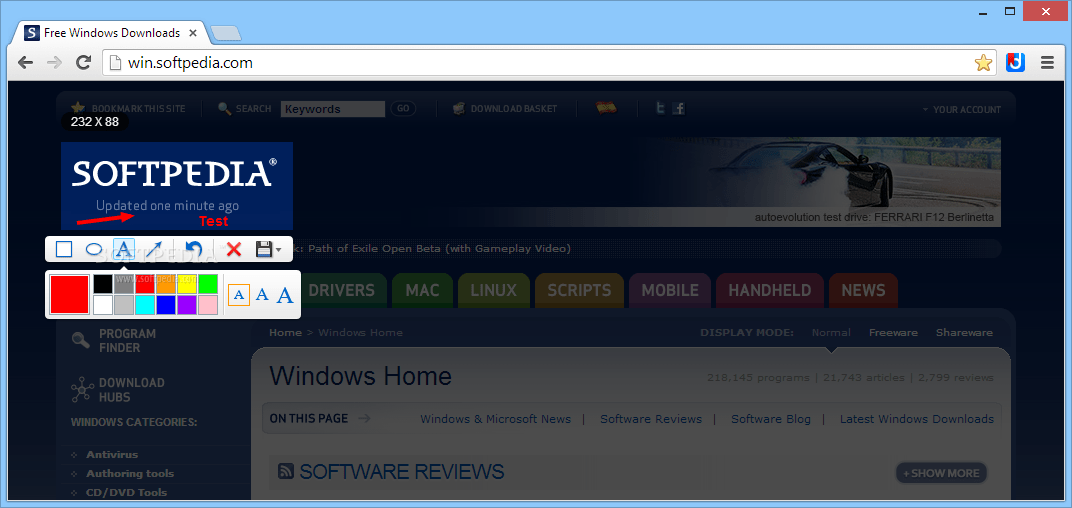Go back in browser history
The height and width of the screenshot is (508, 1072).
[x=25, y=63]
